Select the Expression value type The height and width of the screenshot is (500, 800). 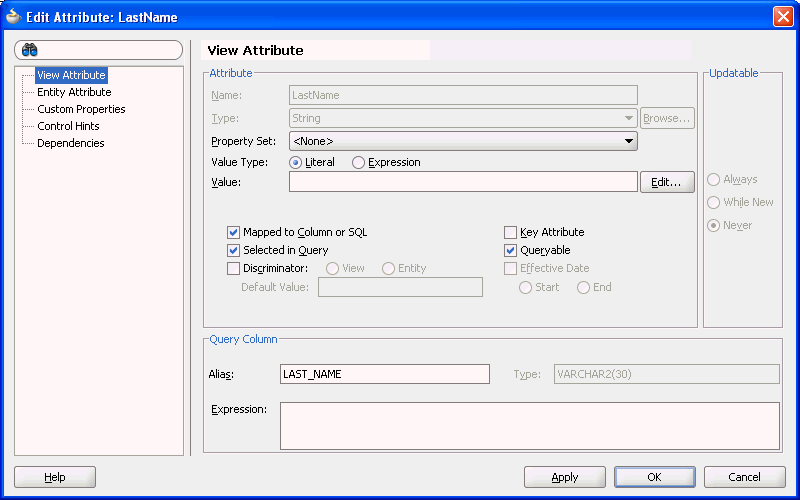pyautogui.click(x=358, y=162)
